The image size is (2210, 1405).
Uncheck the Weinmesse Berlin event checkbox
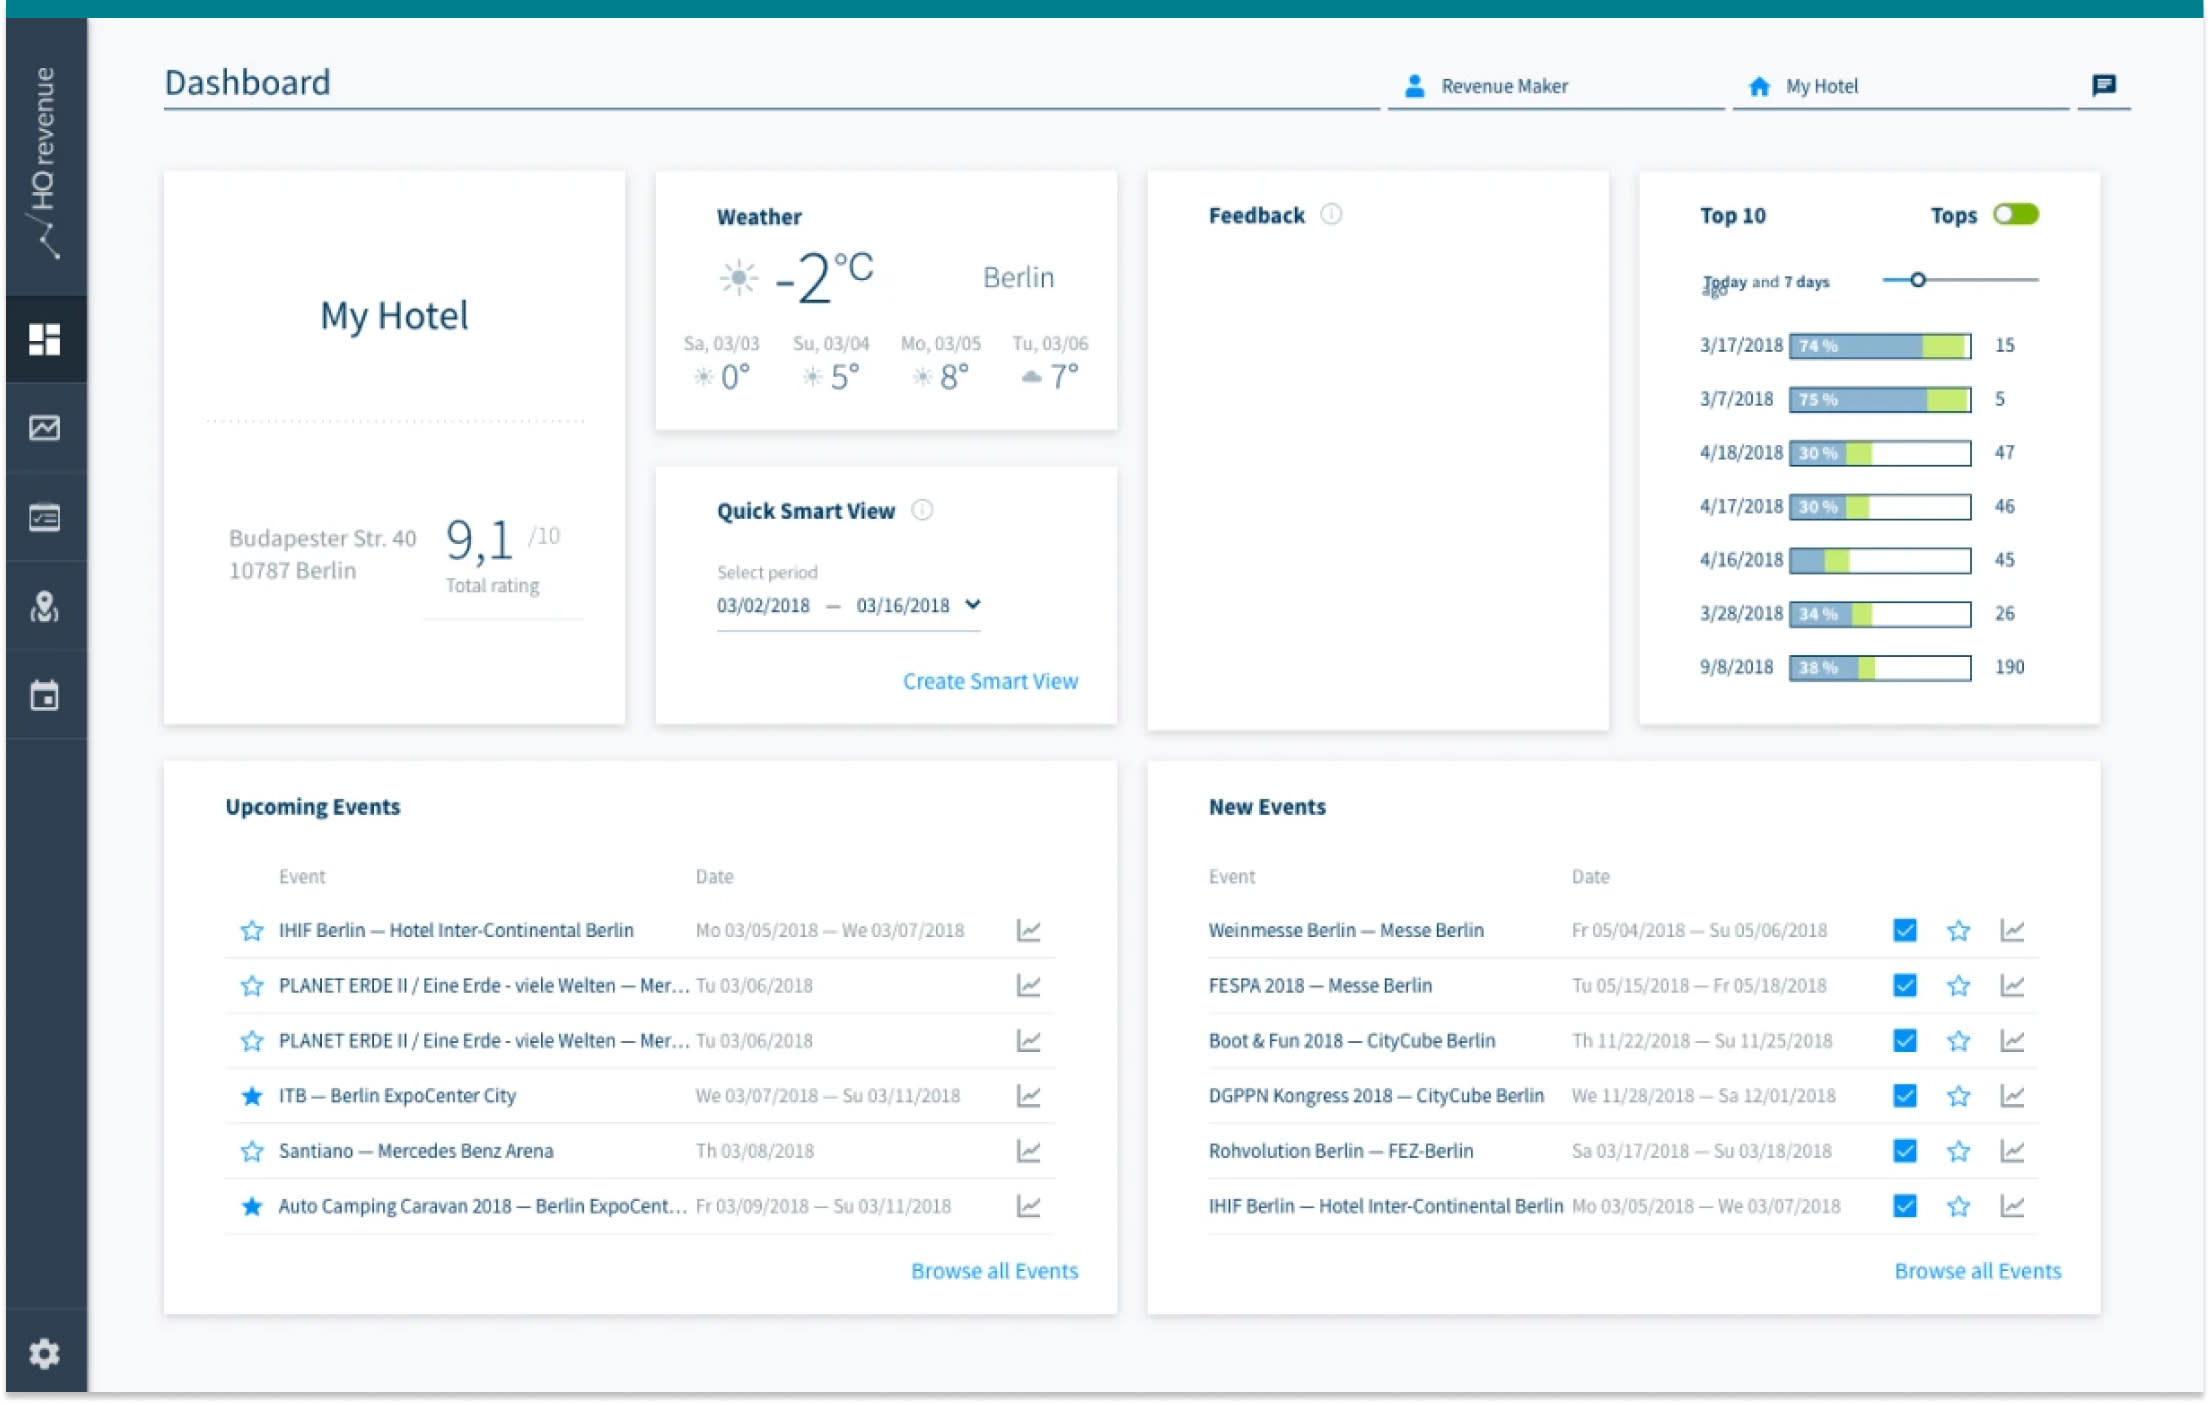tap(1905, 931)
